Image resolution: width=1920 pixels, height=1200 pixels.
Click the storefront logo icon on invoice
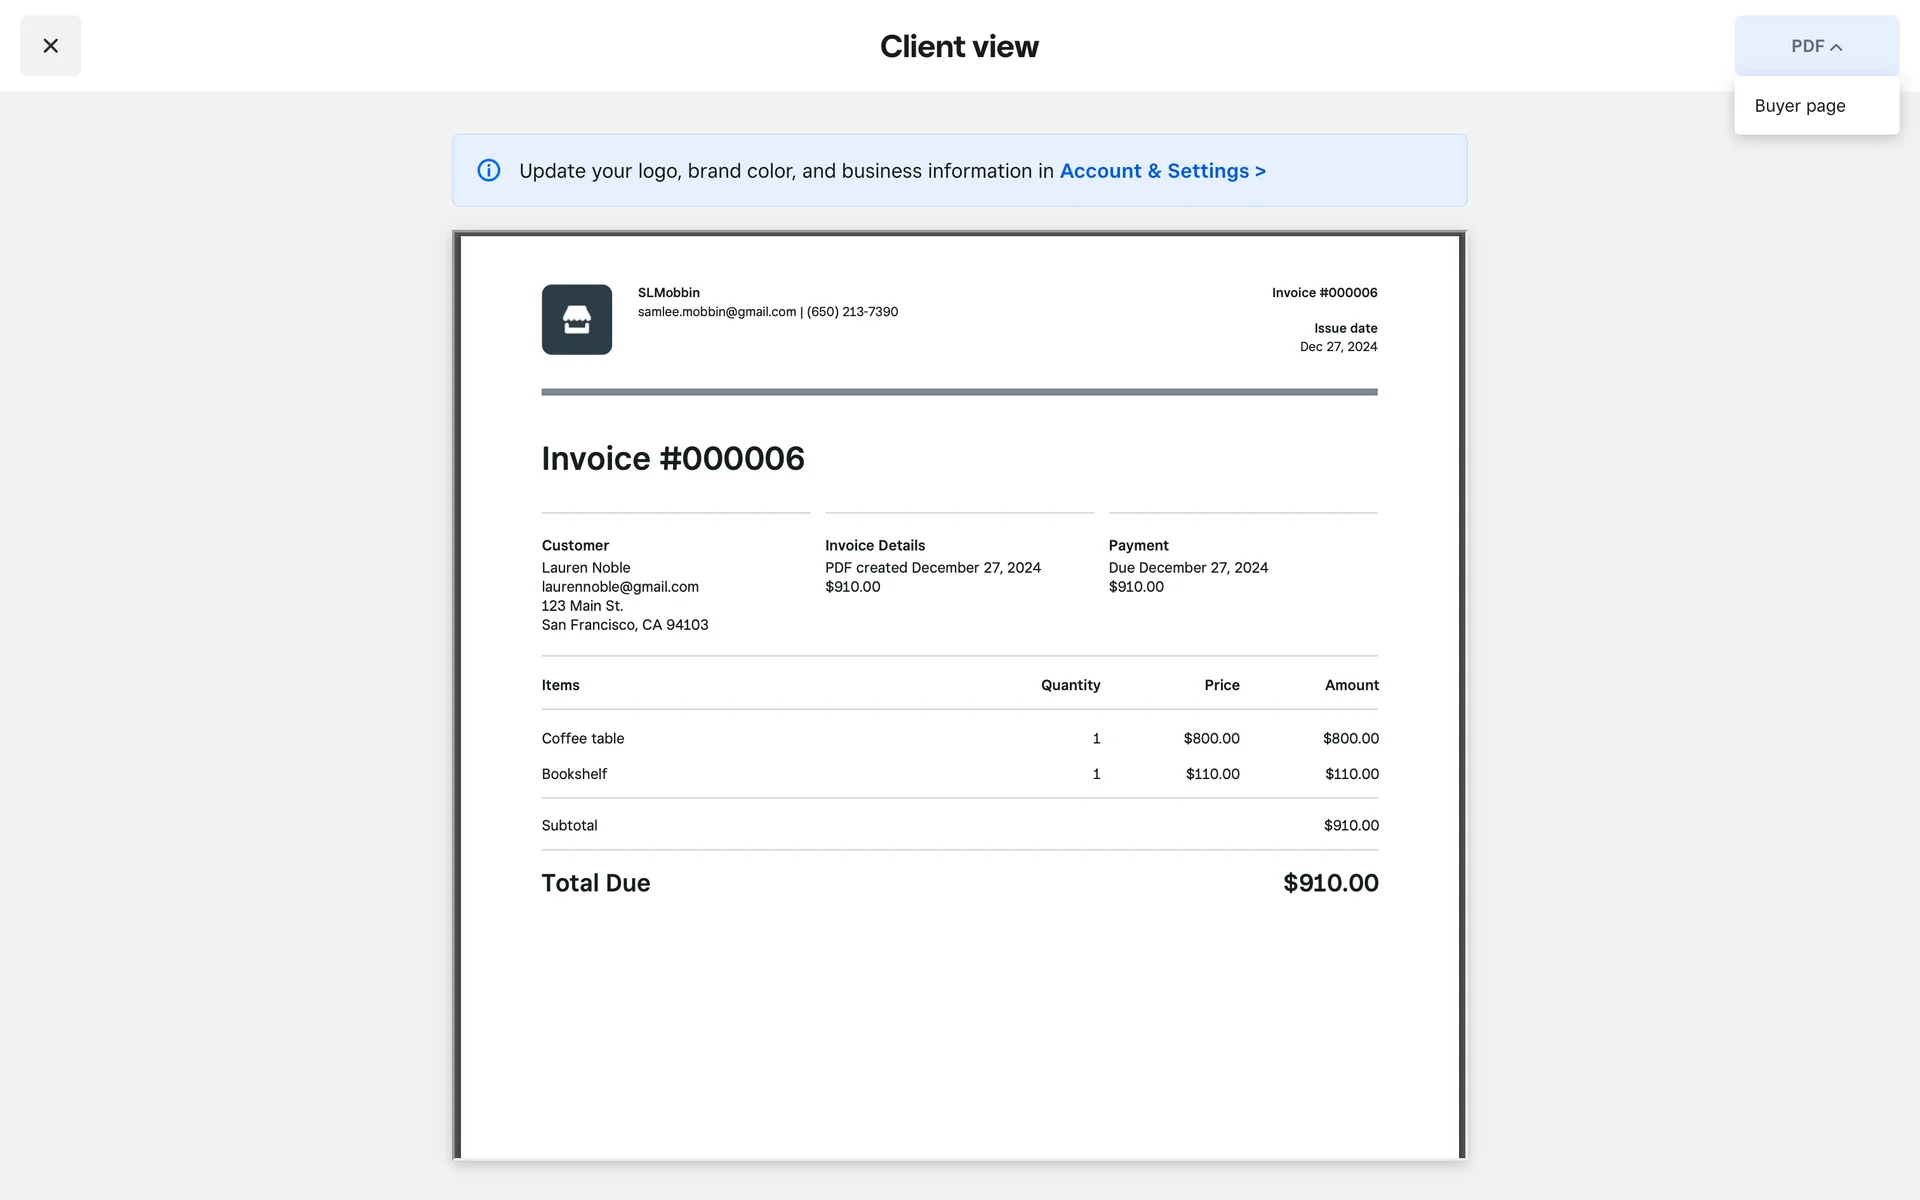click(x=577, y=320)
